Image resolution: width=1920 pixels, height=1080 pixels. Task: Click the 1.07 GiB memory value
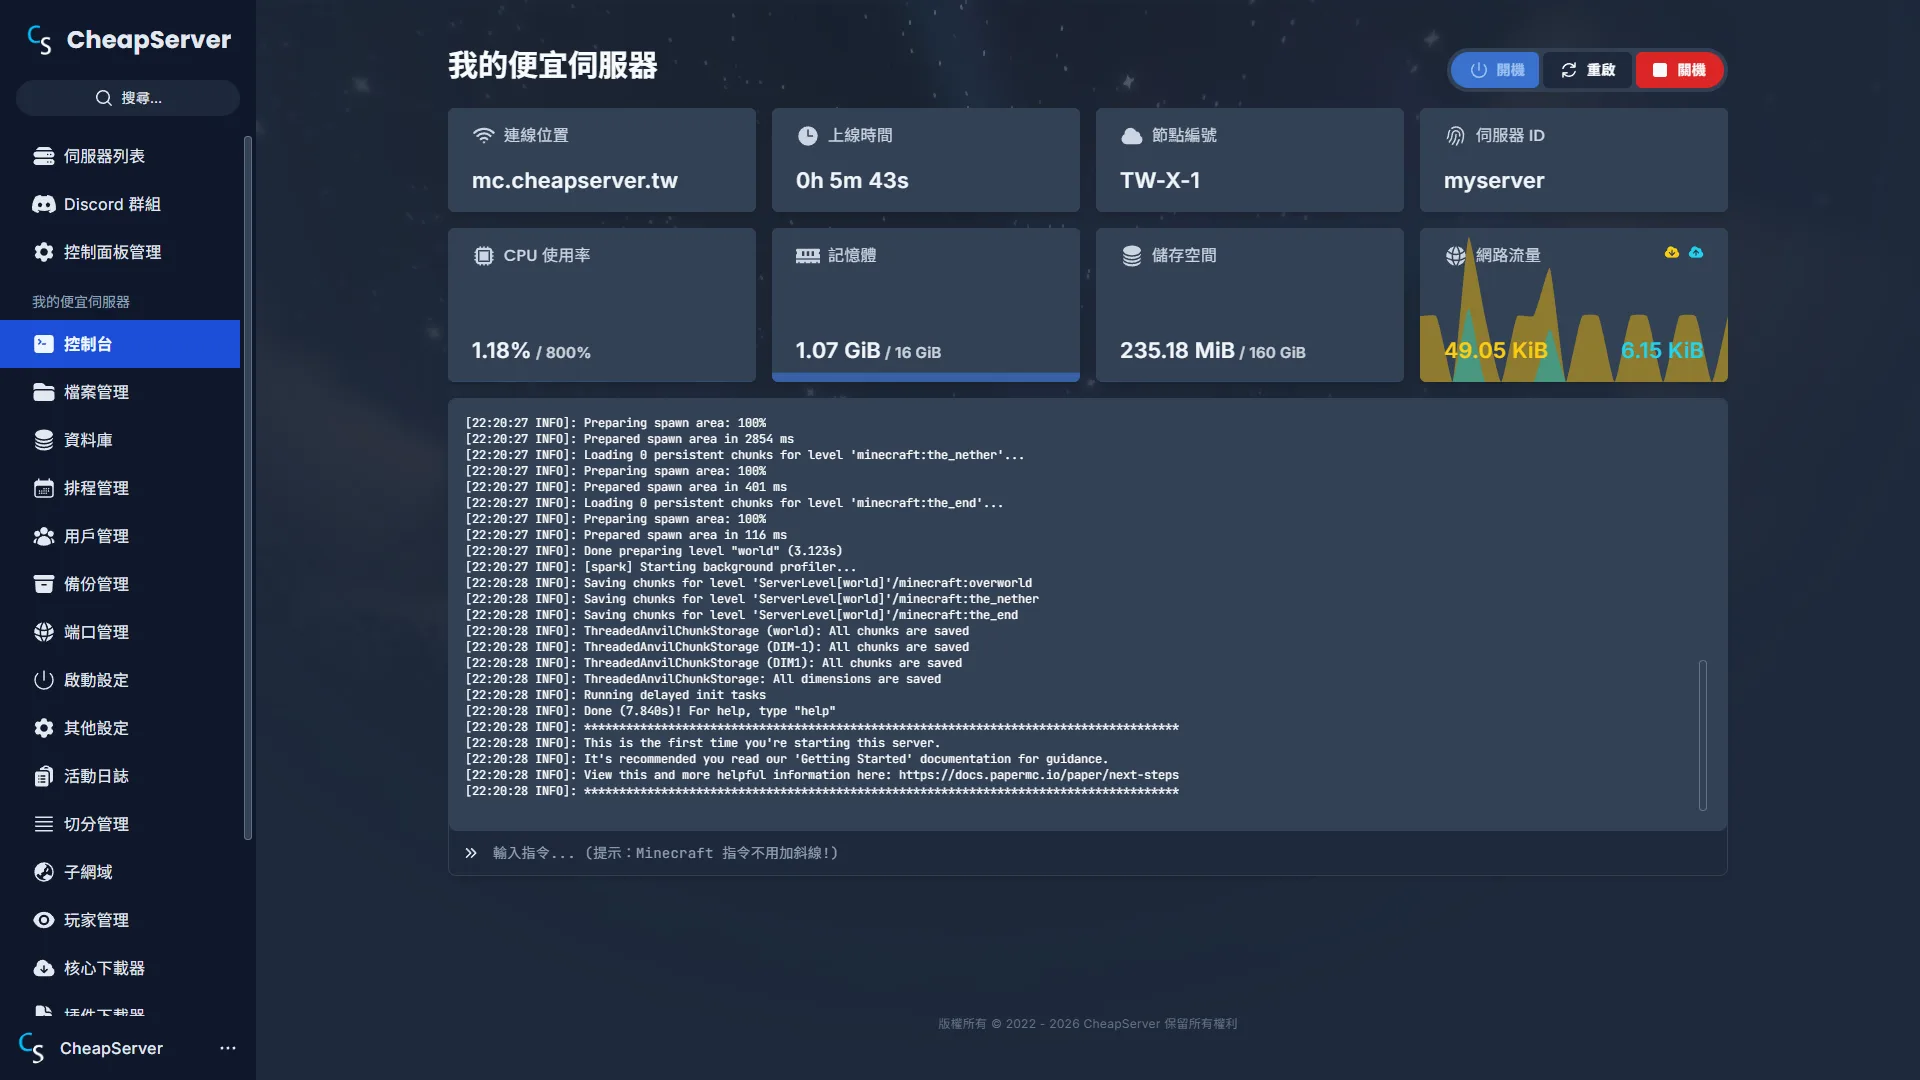[x=838, y=351]
